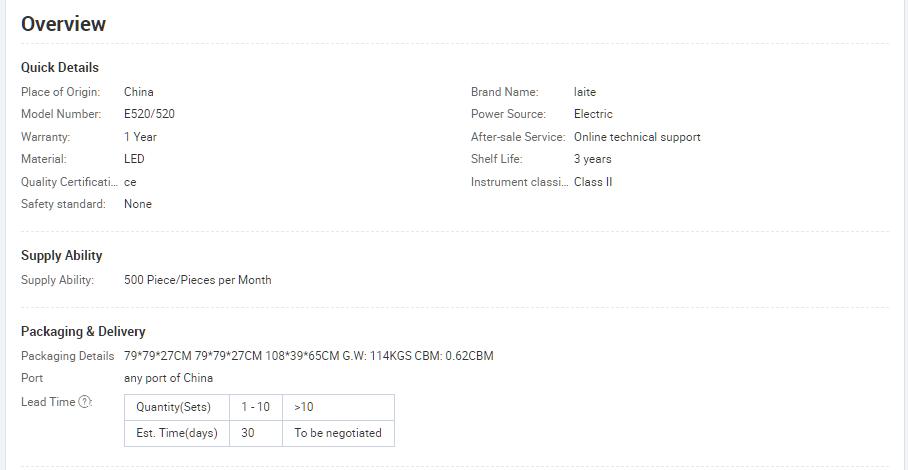Viewport: 908px width, 470px height.
Task: Click the Online technical support text
Action: [637, 137]
